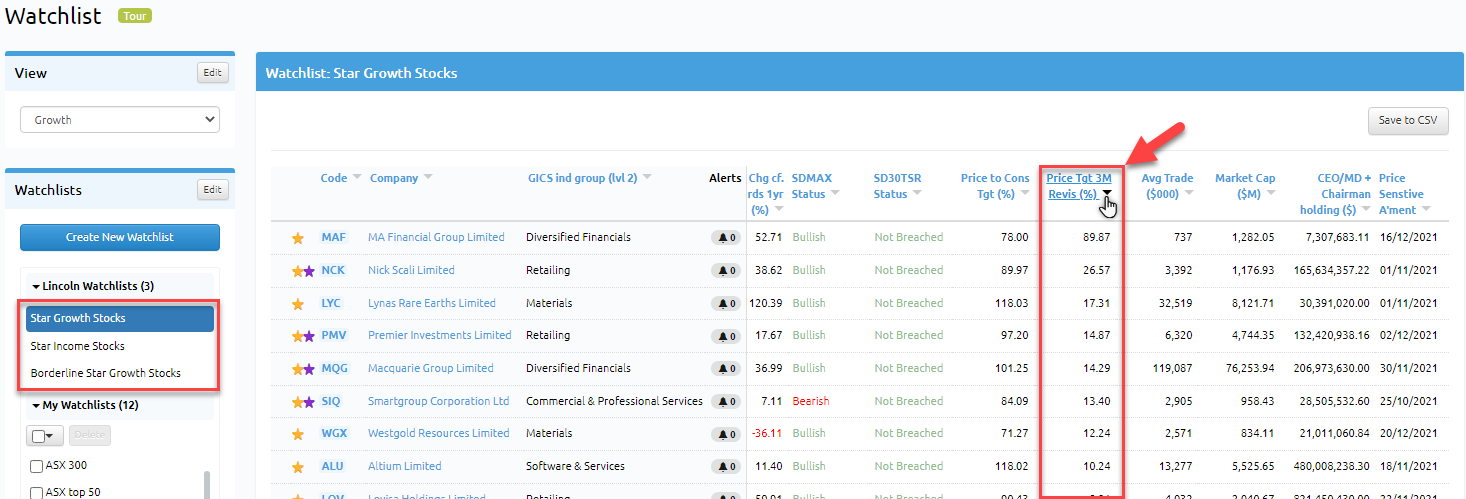The image size is (1466, 499).
Task: Click the Tour badge next to Watchlist
Action: tap(135, 16)
